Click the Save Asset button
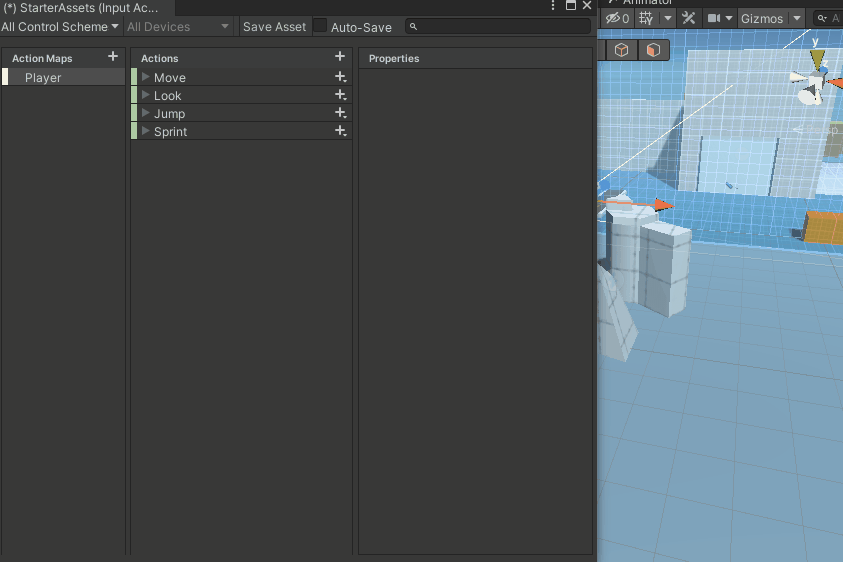 click(x=274, y=27)
